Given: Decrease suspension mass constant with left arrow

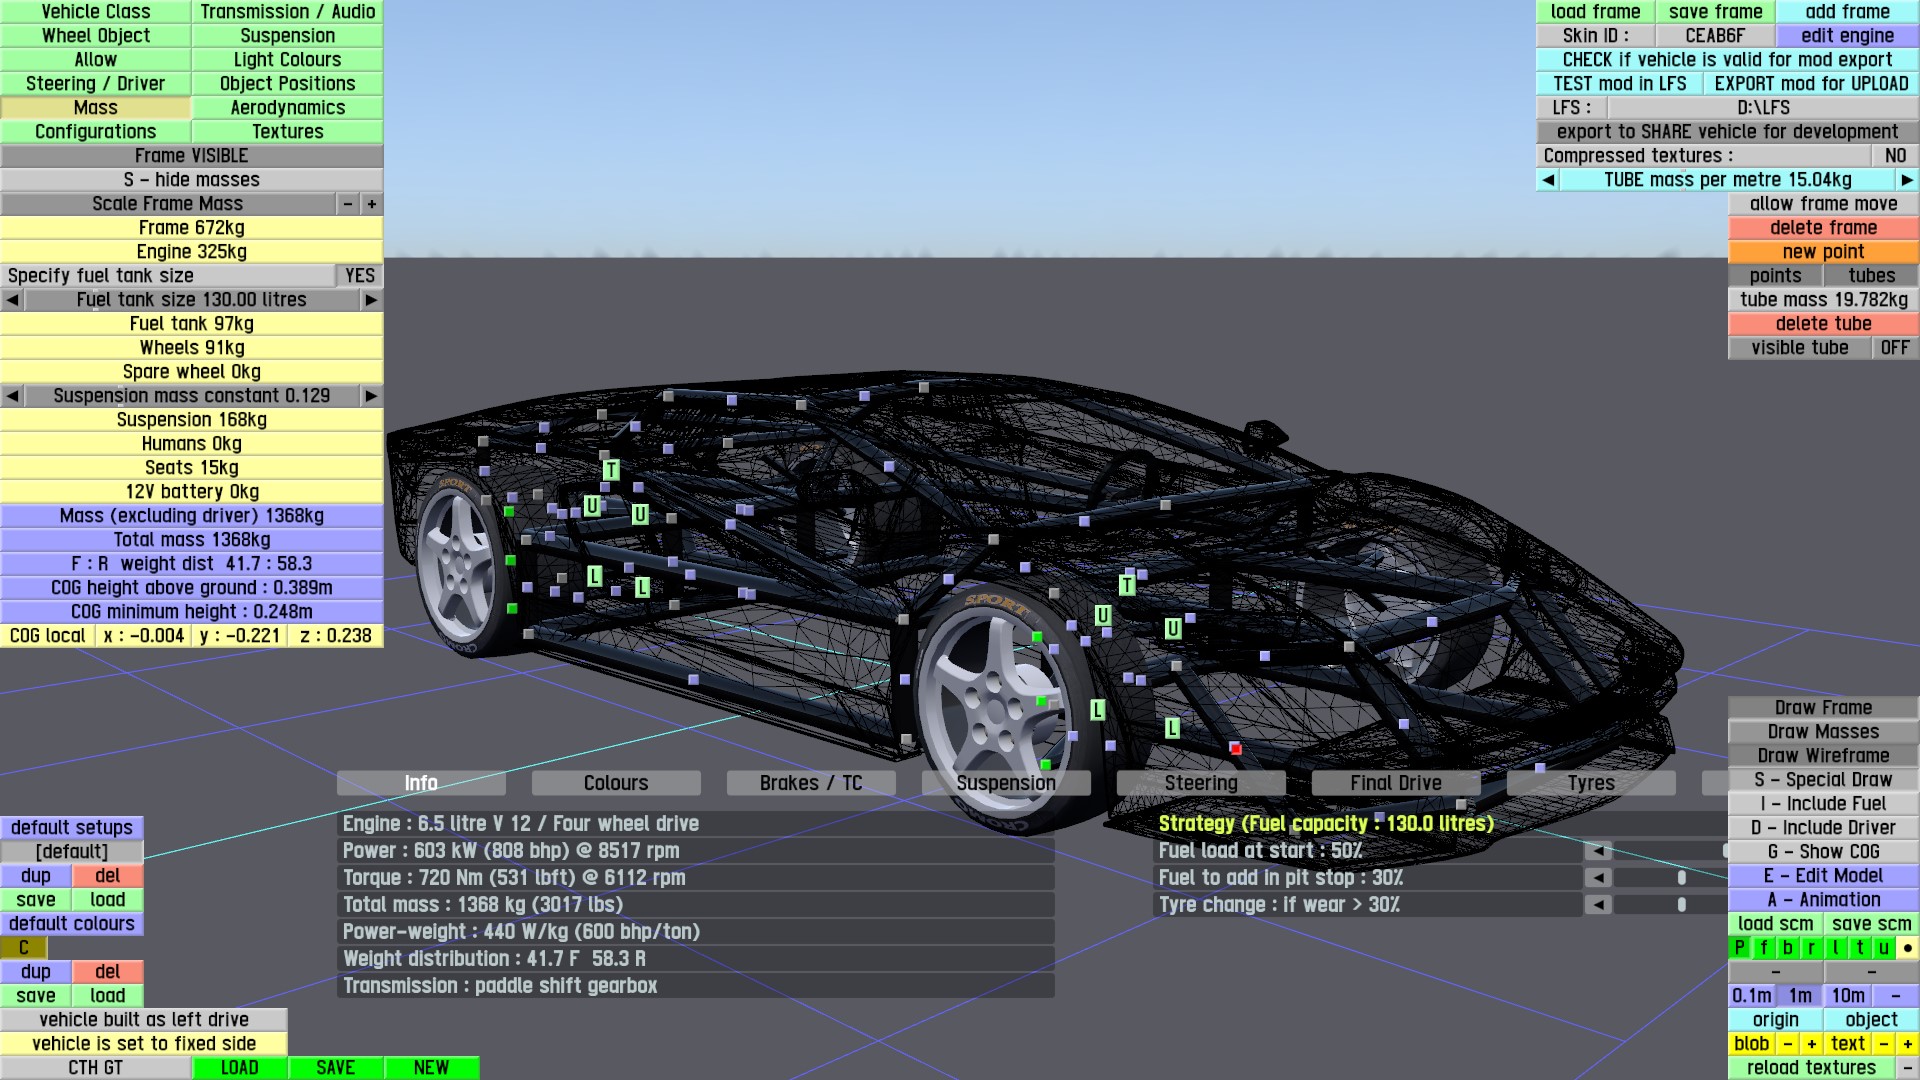Looking at the screenshot, I should (x=12, y=396).
